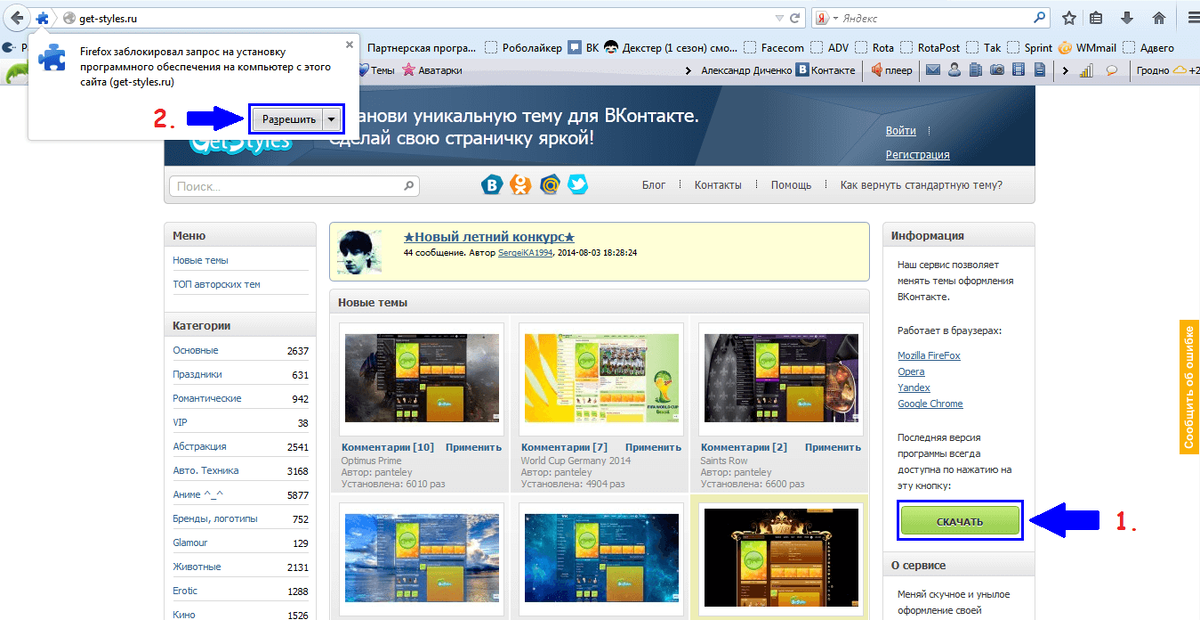
Task: Select the Аниме ^_^ category
Action: [200, 494]
